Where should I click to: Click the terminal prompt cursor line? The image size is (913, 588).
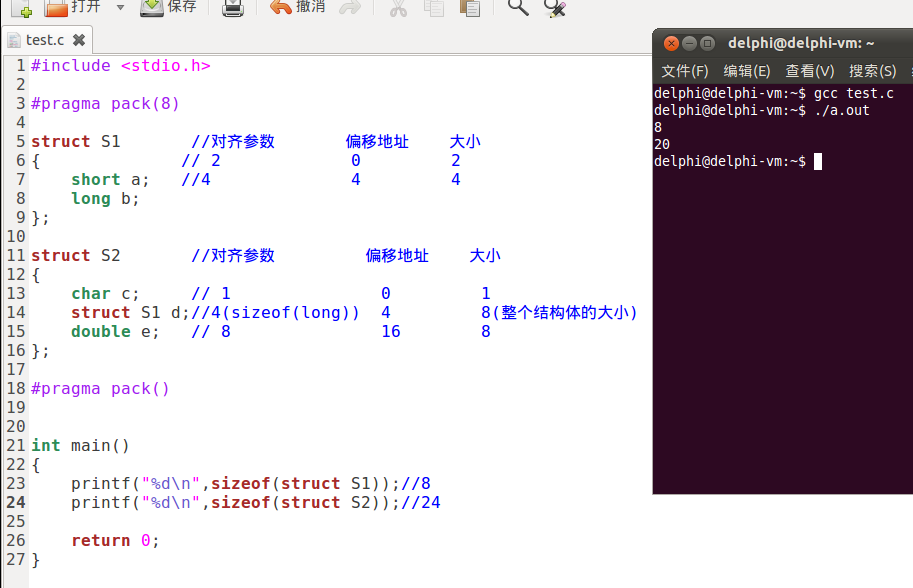point(738,161)
